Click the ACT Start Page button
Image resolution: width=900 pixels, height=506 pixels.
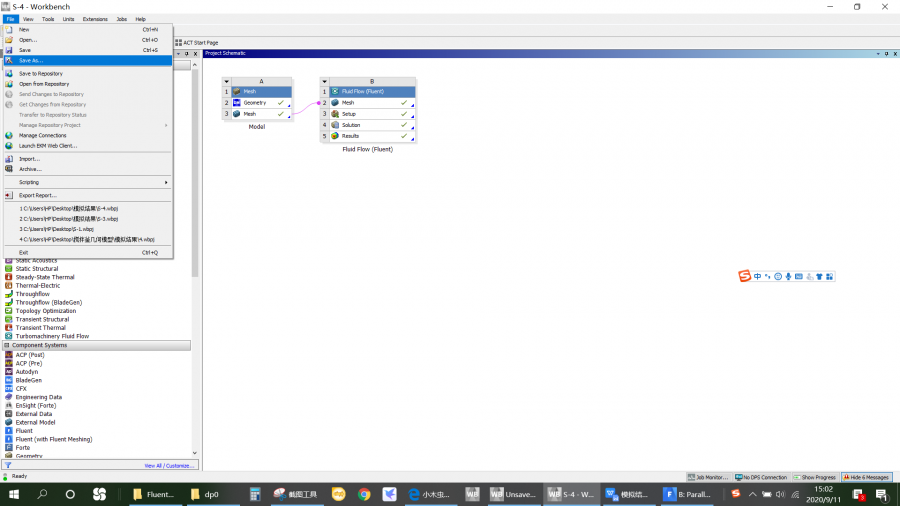(x=197, y=42)
